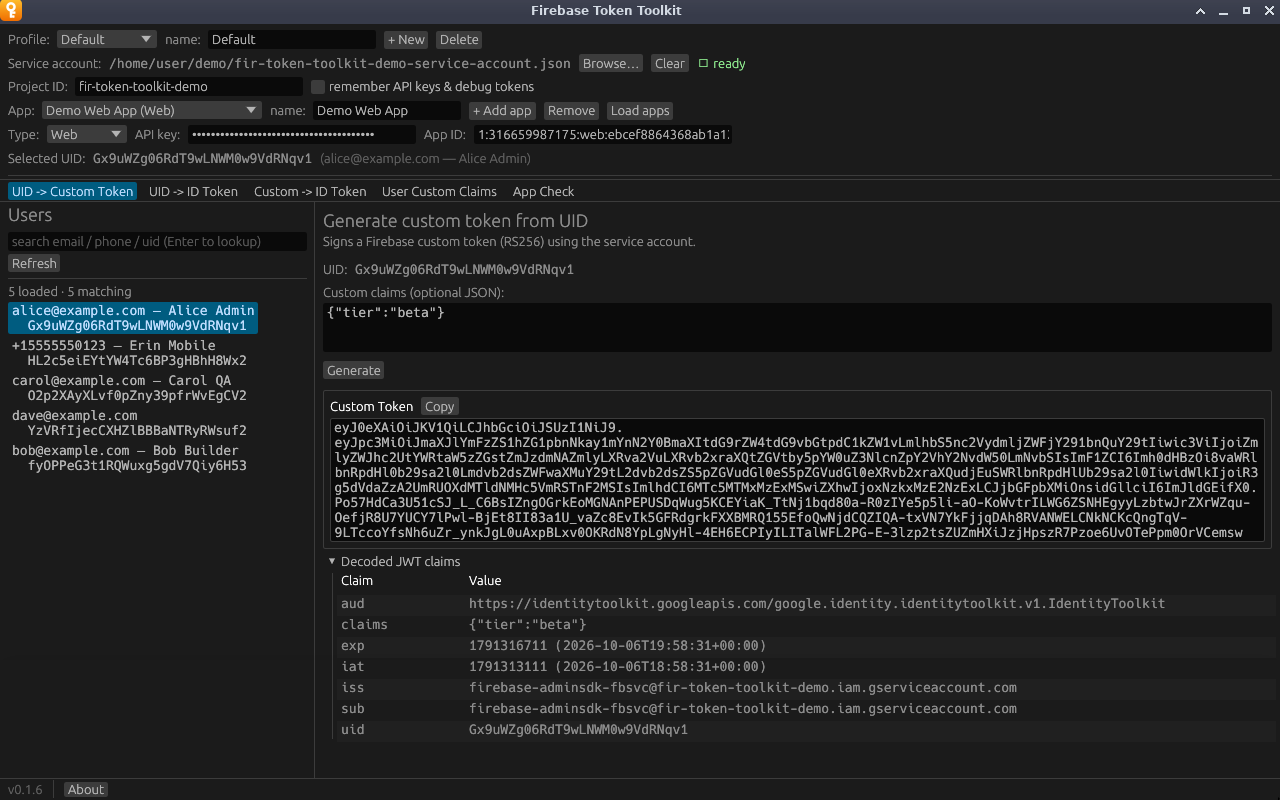Viewport: 1280px width, 800px height.
Task: Click the app name input field
Action: click(x=387, y=111)
